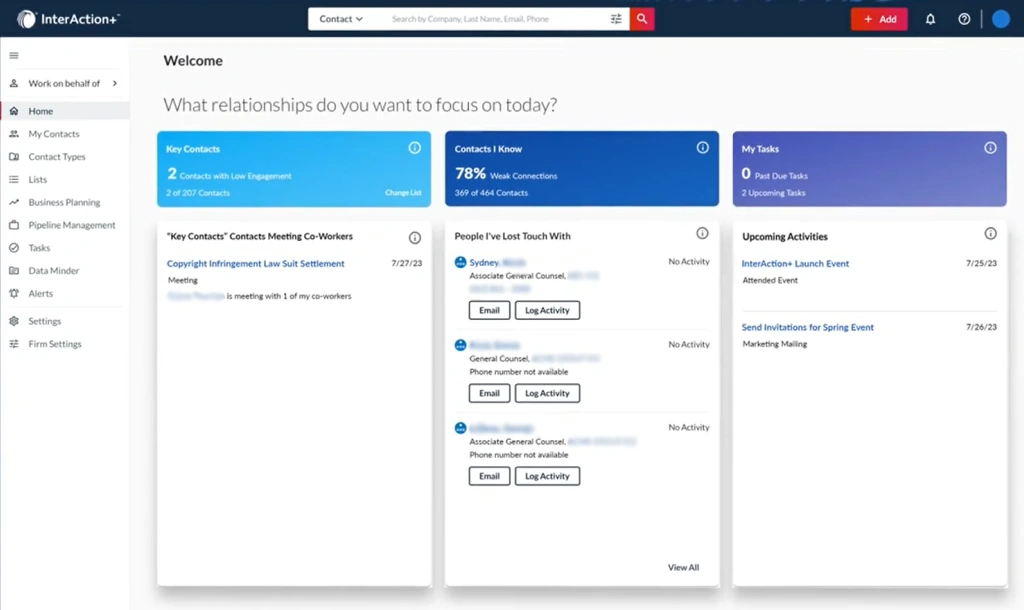The width and height of the screenshot is (1024, 610).
Task: Click the Business Planning chart icon
Action: [x=14, y=202]
